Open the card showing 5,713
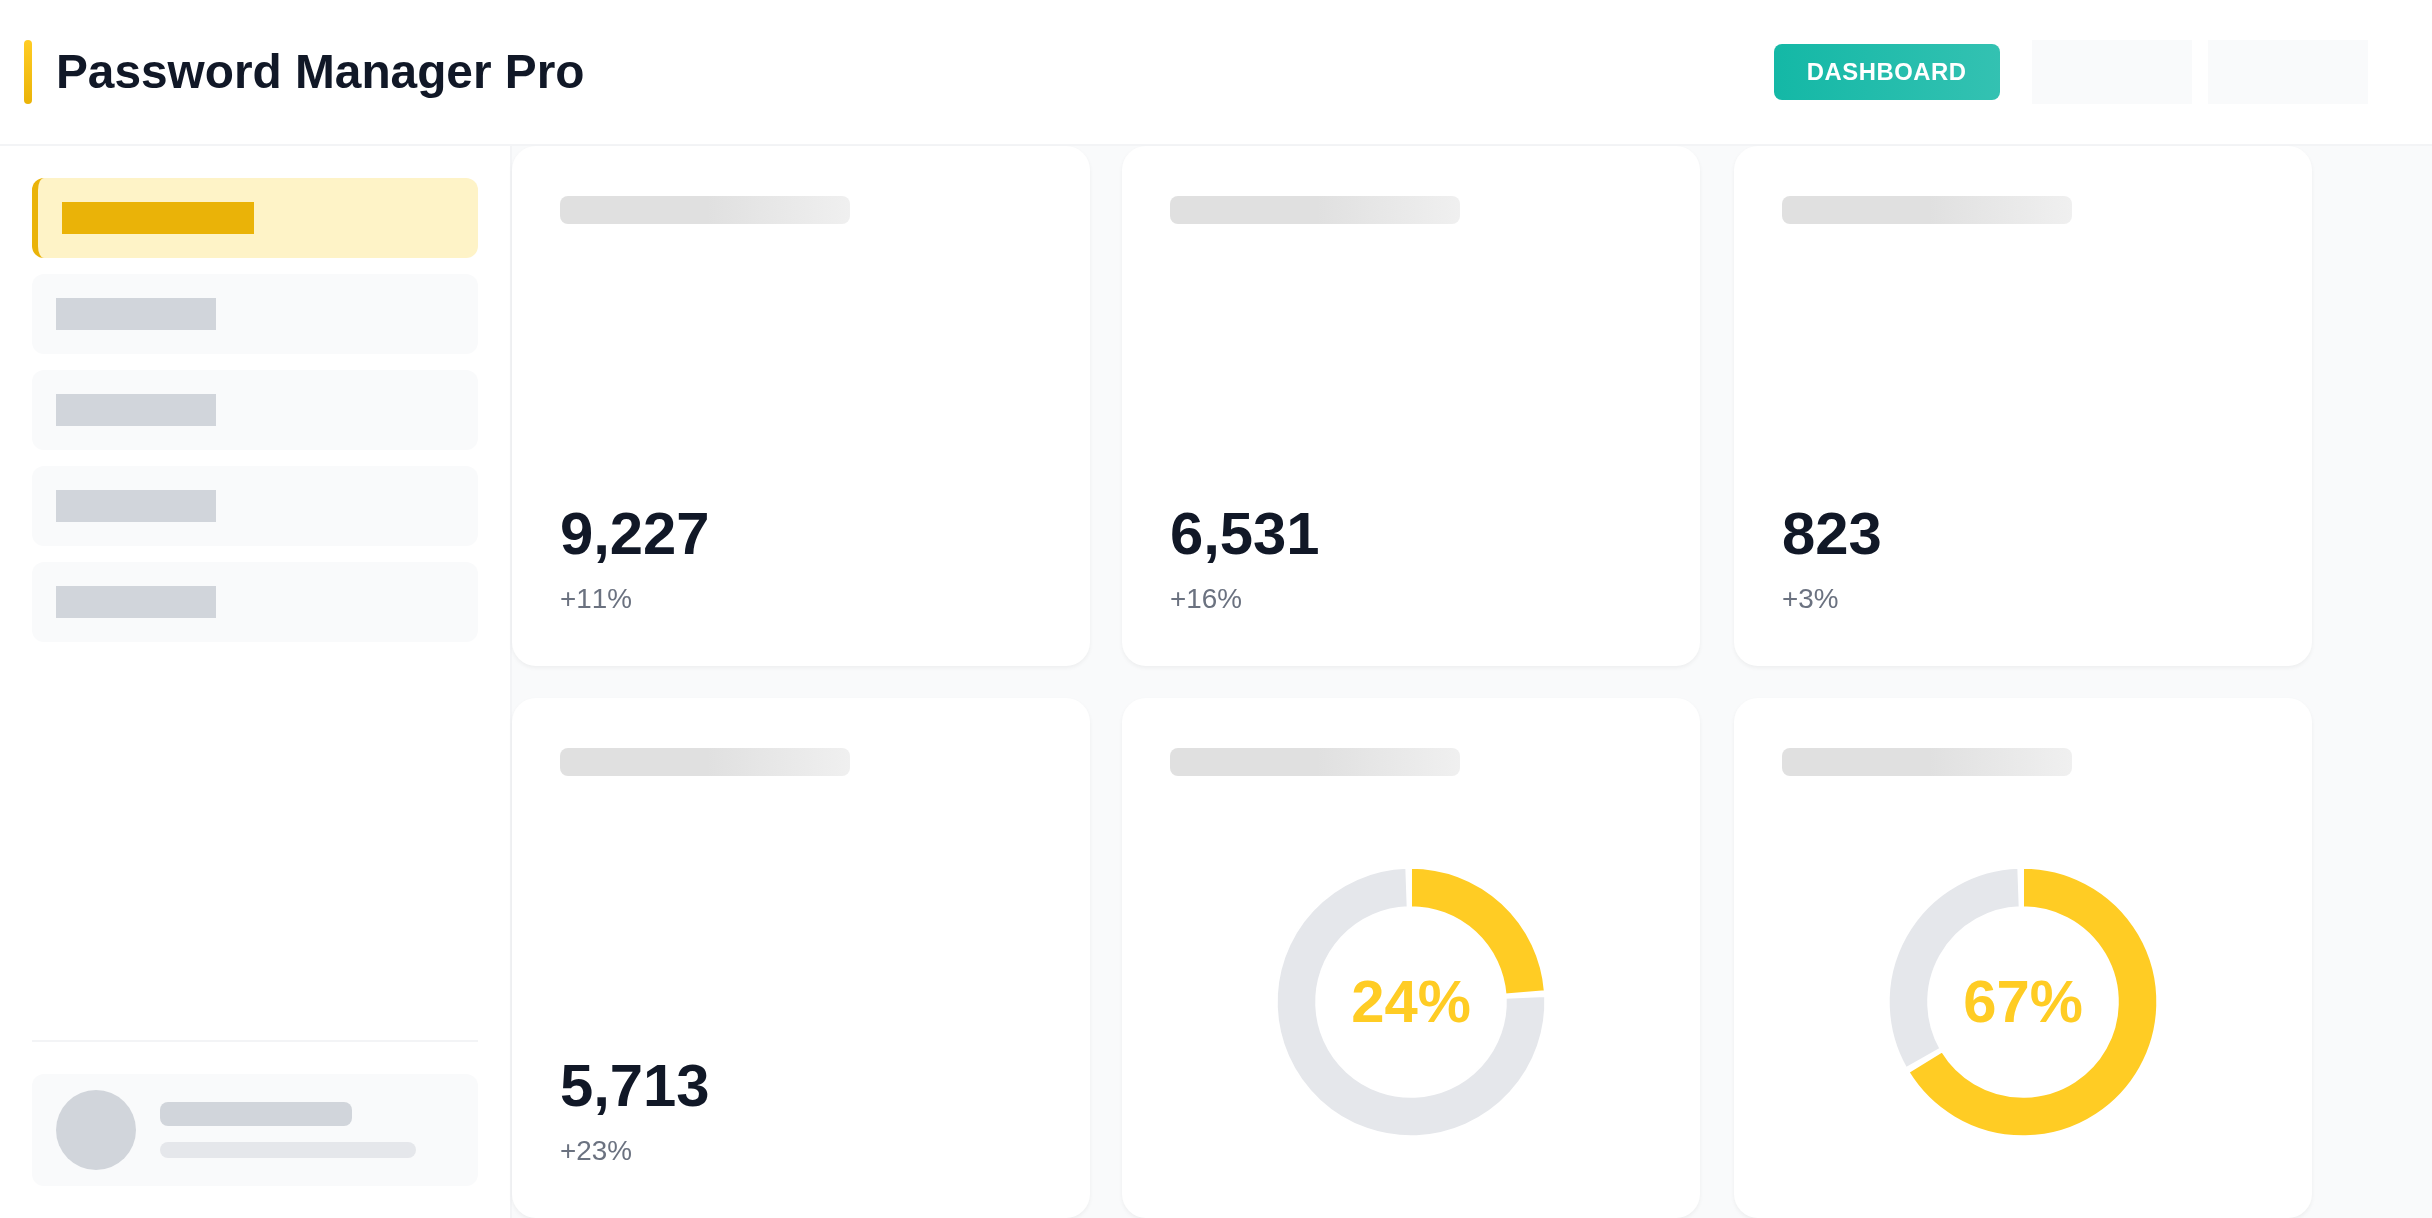 pyautogui.click(x=800, y=958)
